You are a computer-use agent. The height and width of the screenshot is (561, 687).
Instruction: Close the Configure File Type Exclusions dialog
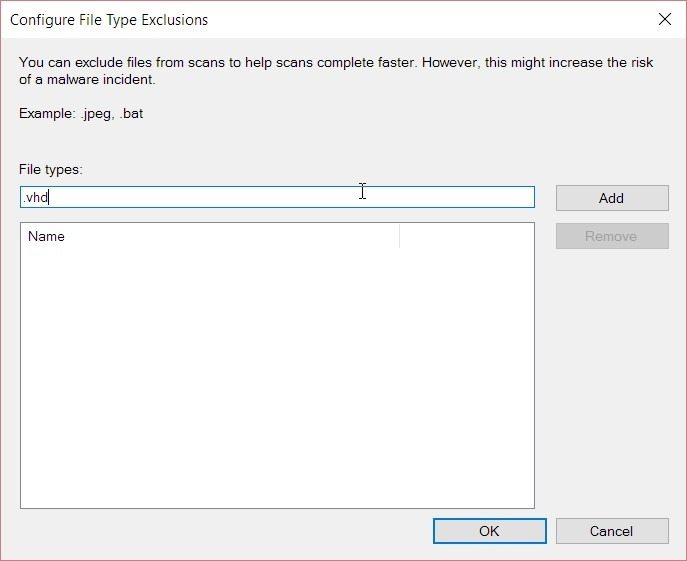point(665,19)
